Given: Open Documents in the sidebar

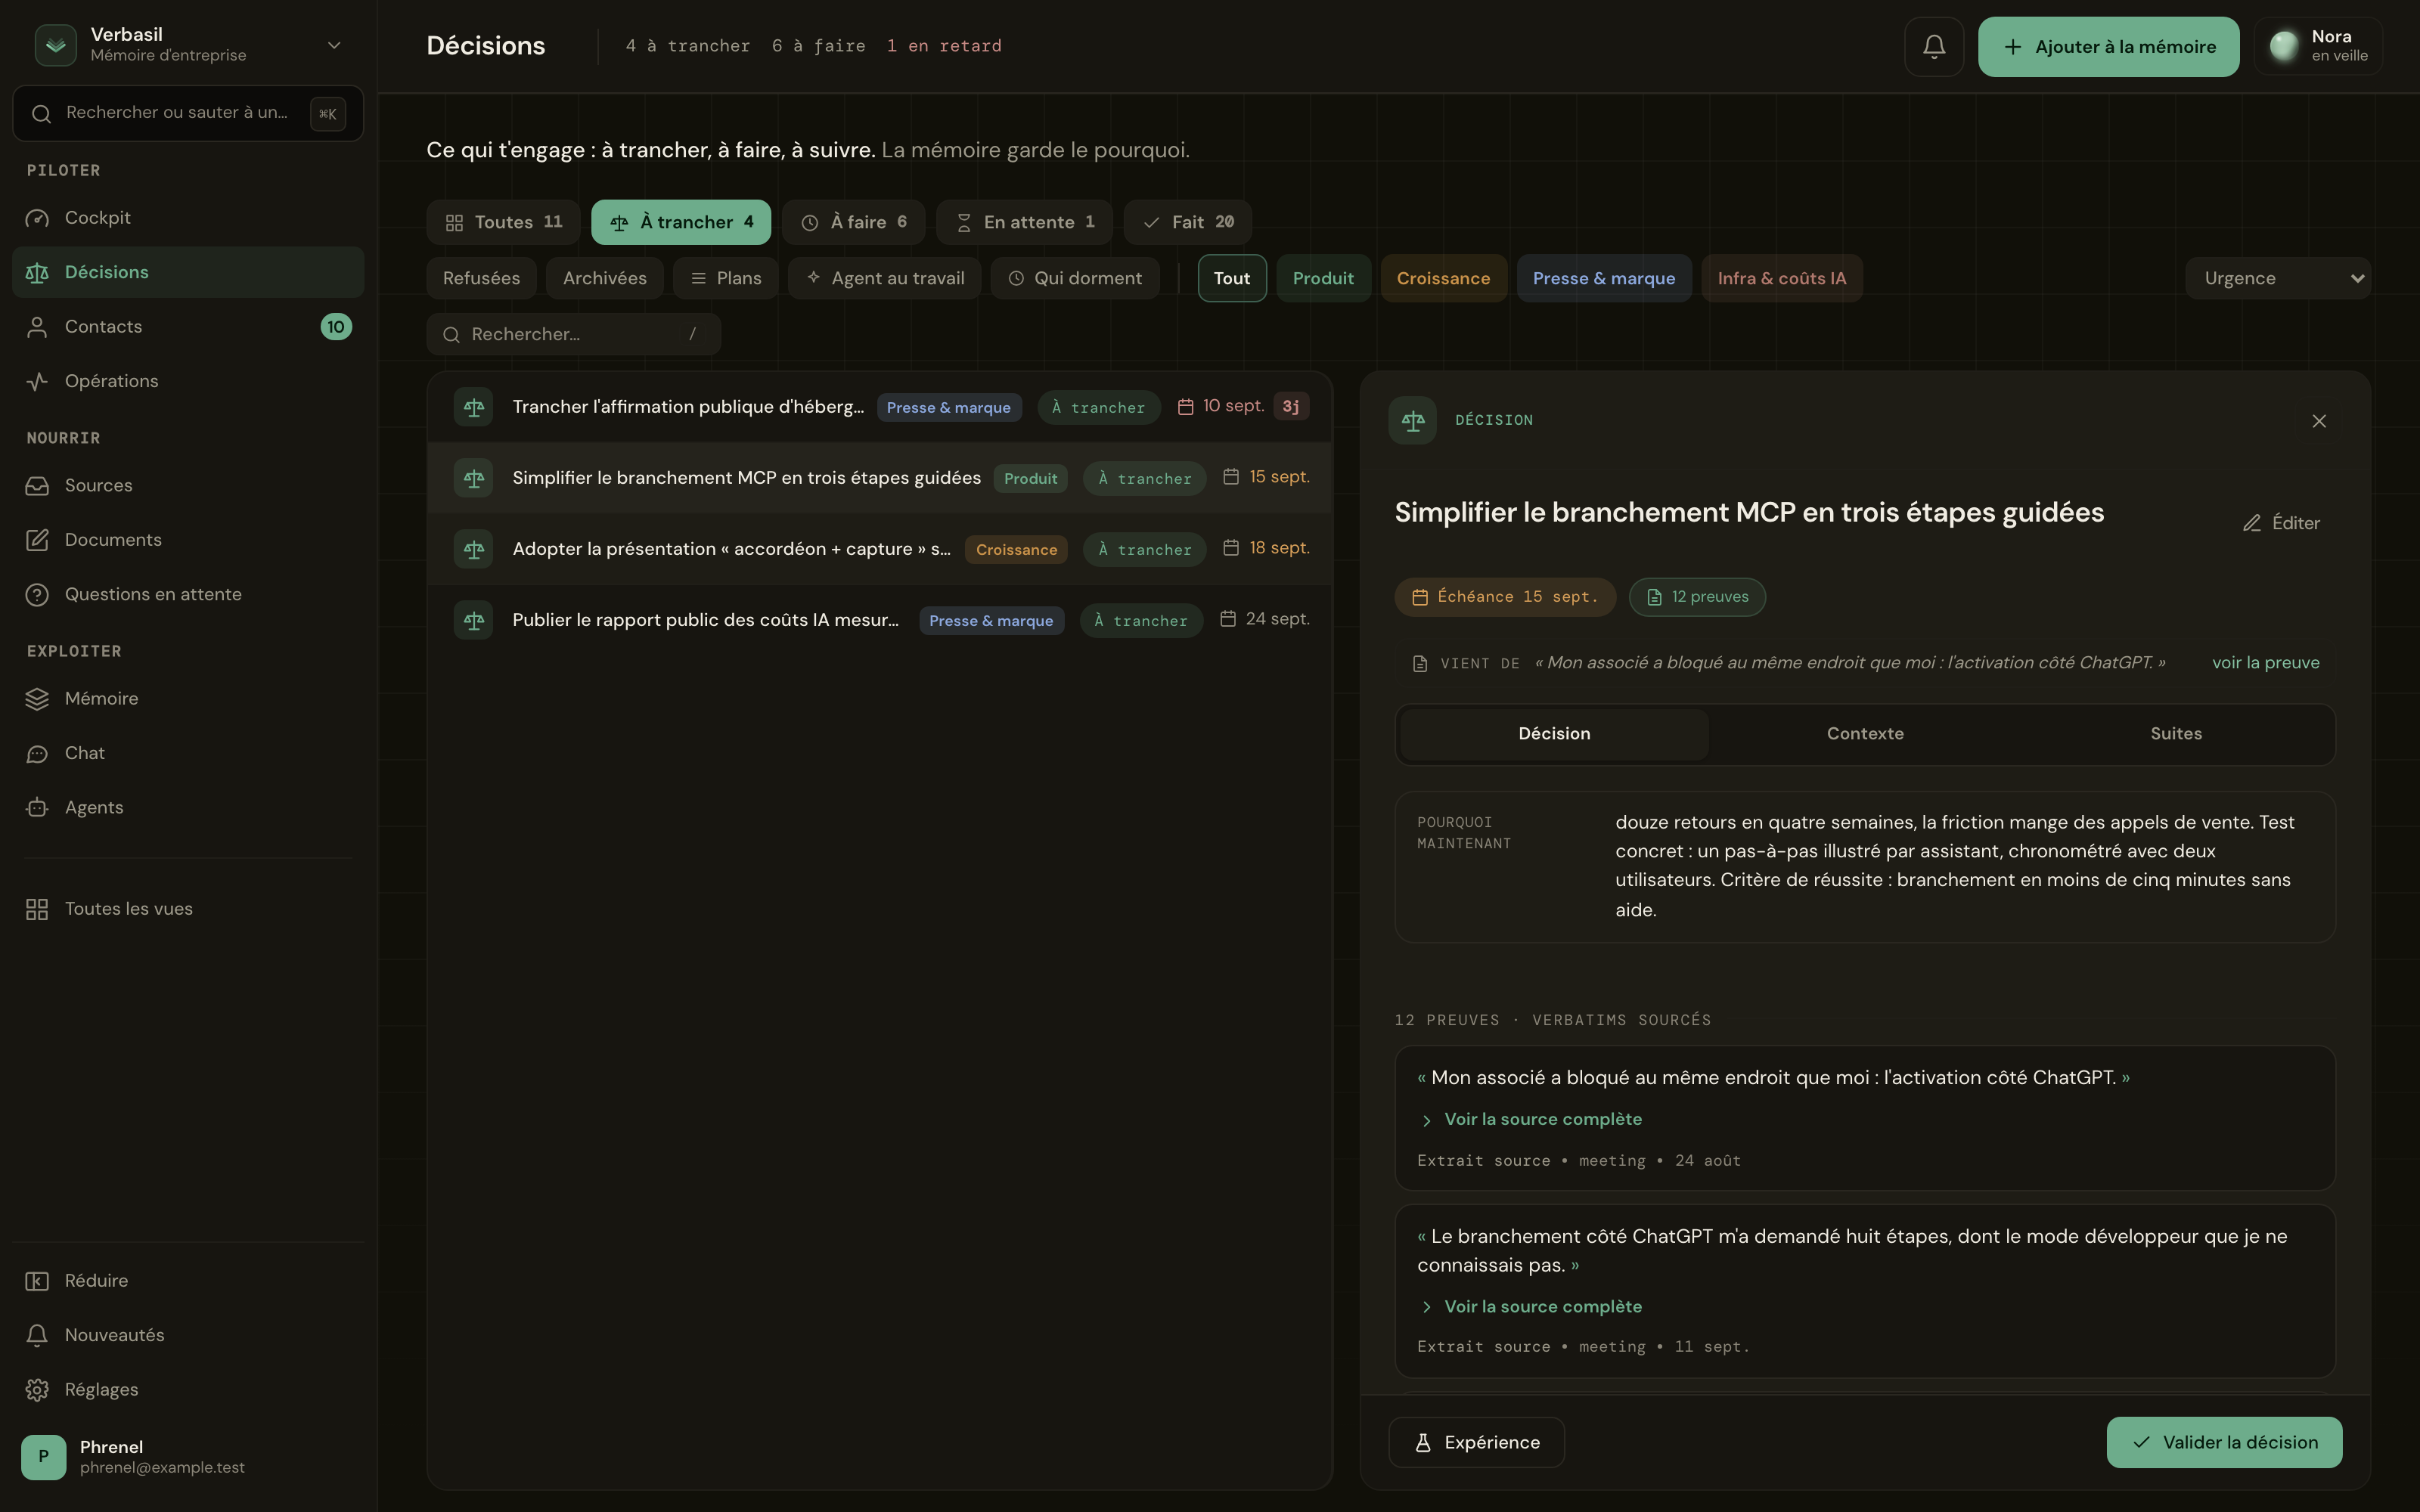Looking at the screenshot, I should tap(188, 540).
